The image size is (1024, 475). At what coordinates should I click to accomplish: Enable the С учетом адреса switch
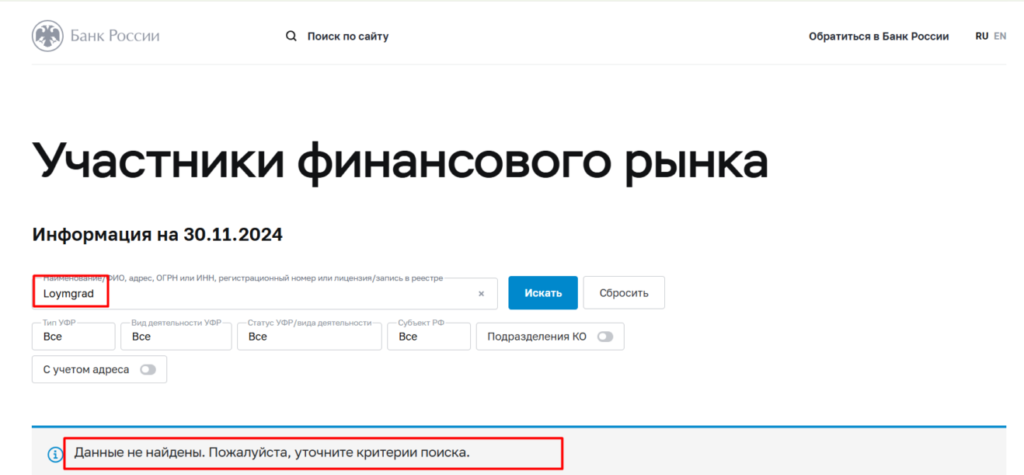[148, 369]
